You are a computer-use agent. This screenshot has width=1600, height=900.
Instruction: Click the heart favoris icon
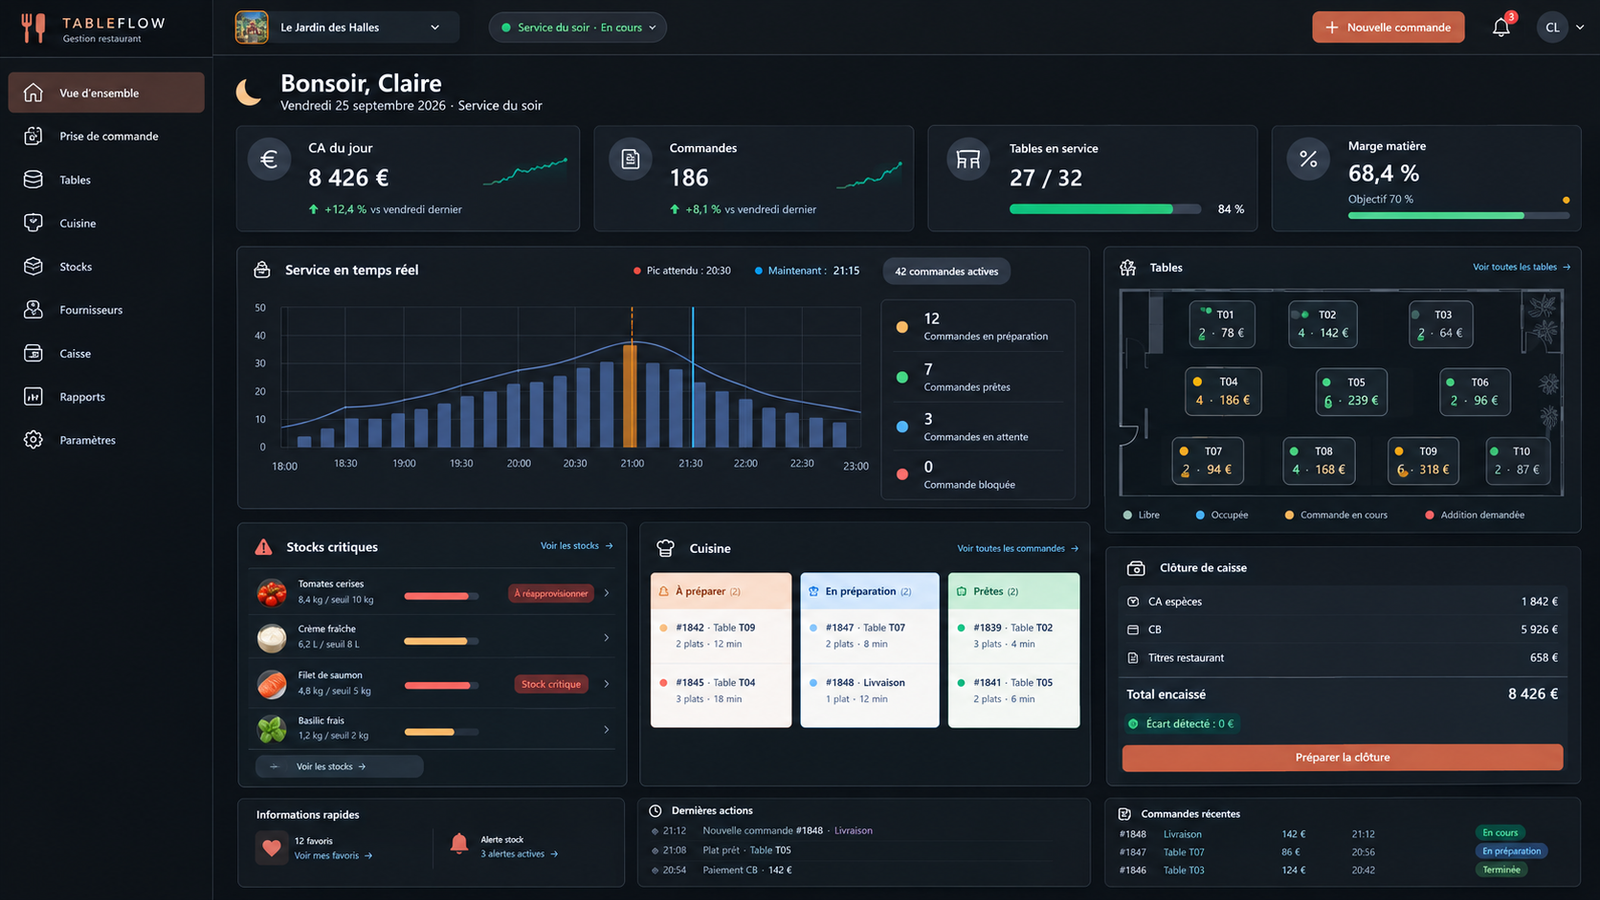coord(271,848)
